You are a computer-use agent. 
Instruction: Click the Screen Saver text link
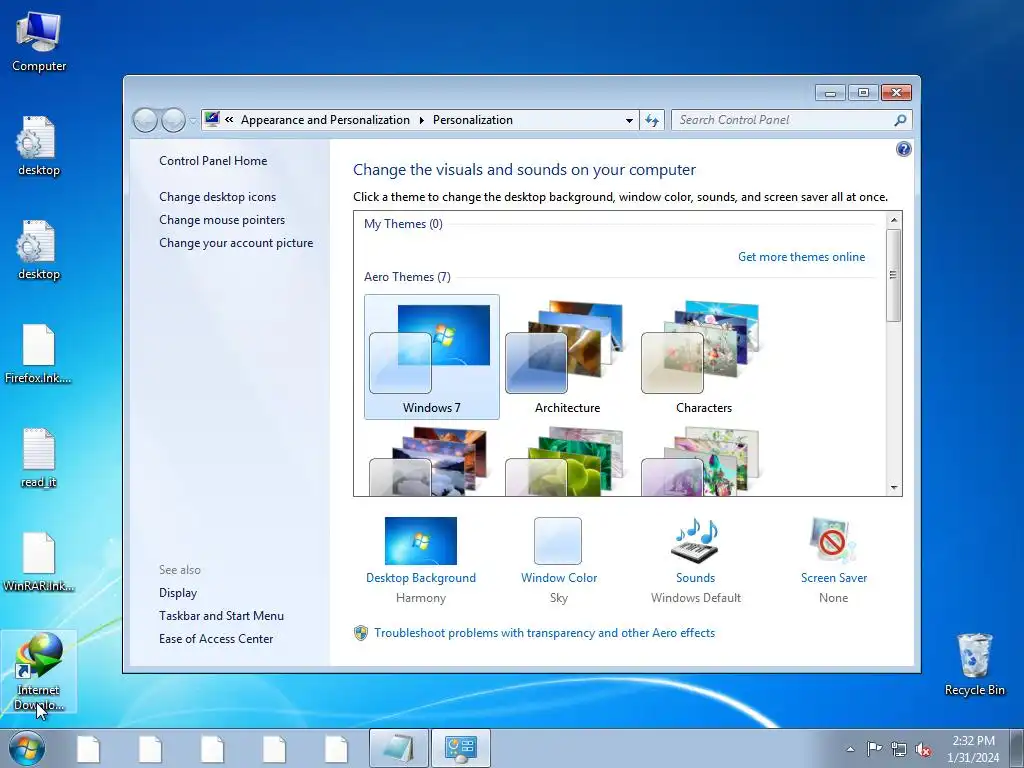click(x=834, y=578)
